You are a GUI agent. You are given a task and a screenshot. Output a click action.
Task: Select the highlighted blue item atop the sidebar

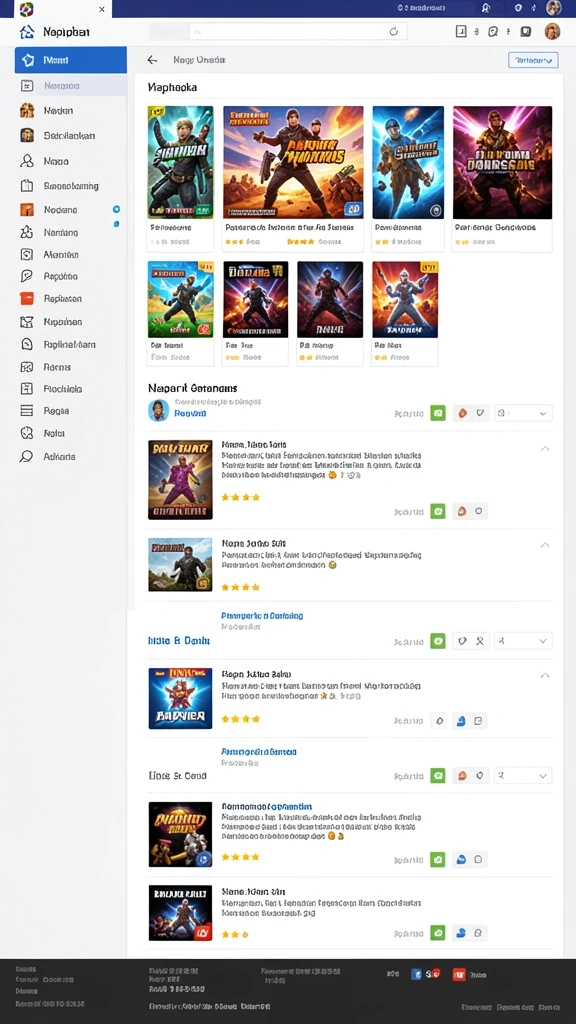71,60
